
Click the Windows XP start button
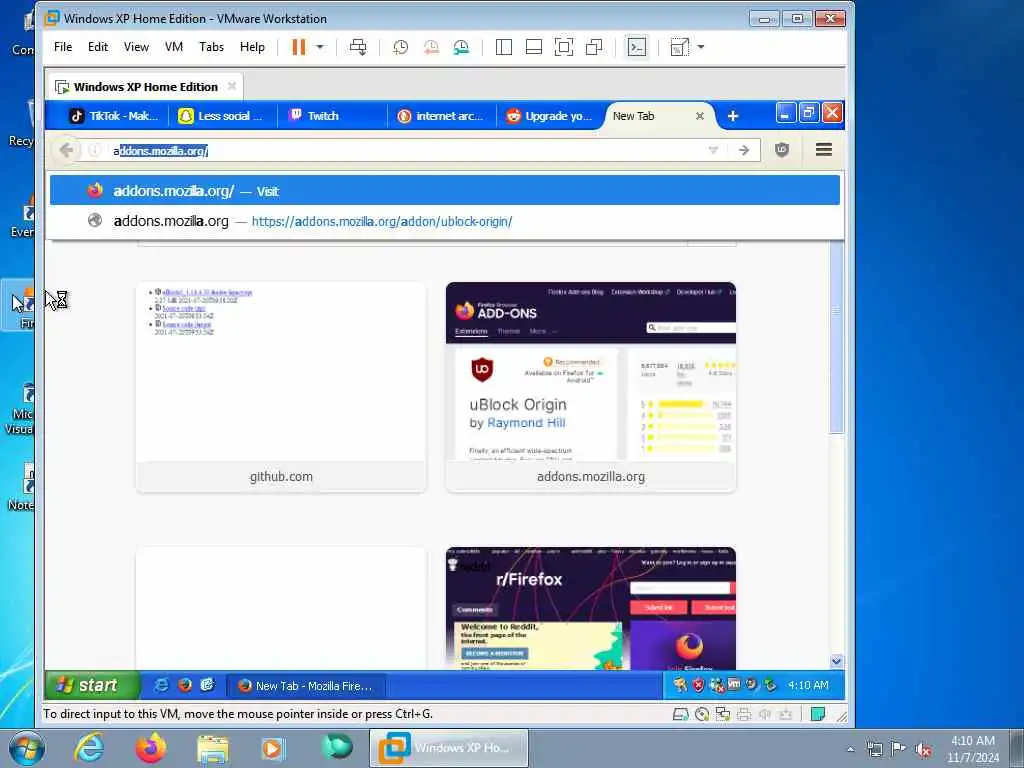[92, 685]
